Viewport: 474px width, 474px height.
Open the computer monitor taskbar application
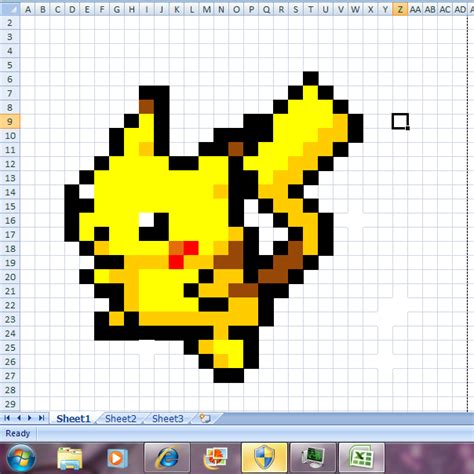point(313,459)
